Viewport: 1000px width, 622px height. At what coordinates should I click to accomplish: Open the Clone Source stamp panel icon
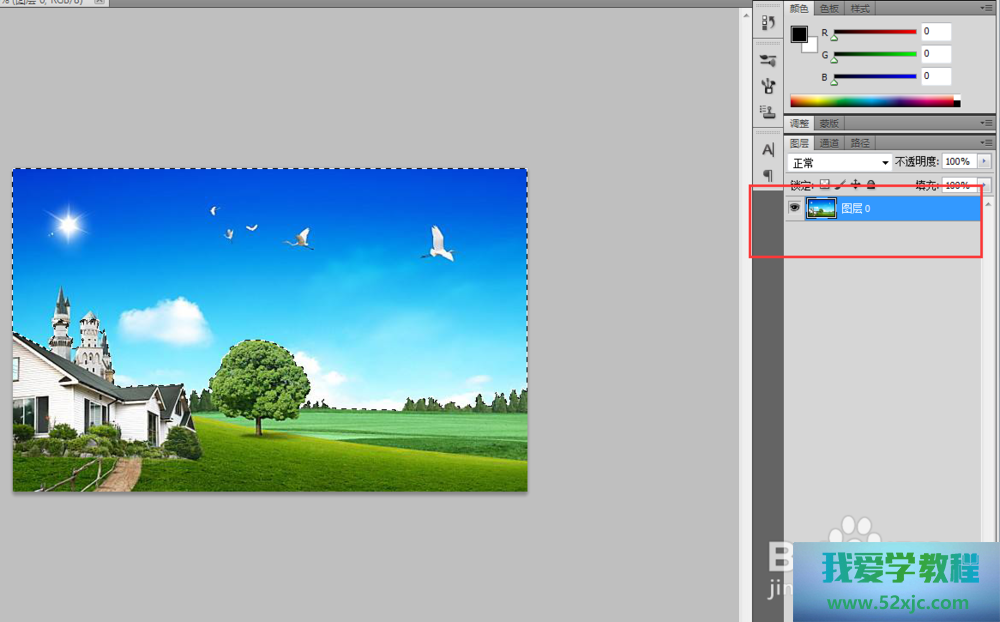click(768, 112)
